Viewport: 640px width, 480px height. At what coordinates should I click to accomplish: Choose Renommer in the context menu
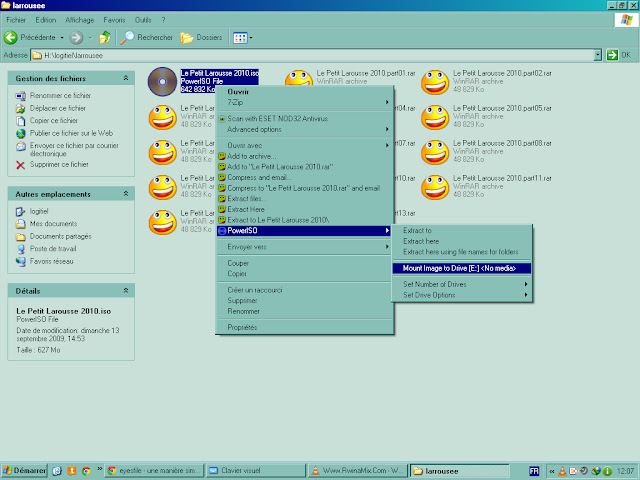click(x=304, y=311)
